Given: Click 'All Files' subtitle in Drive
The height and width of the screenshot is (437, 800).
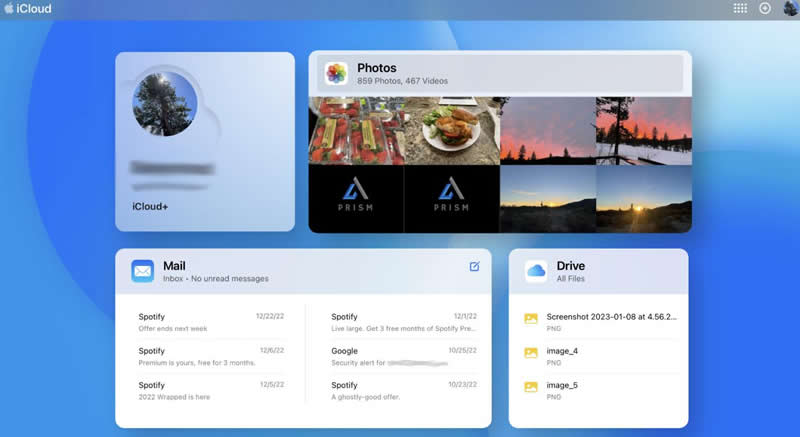Looking at the screenshot, I should (x=570, y=278).
